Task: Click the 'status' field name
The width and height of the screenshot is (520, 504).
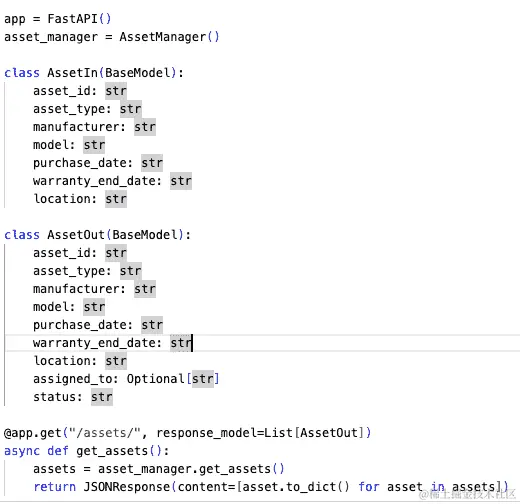Action: click(55, 397)
